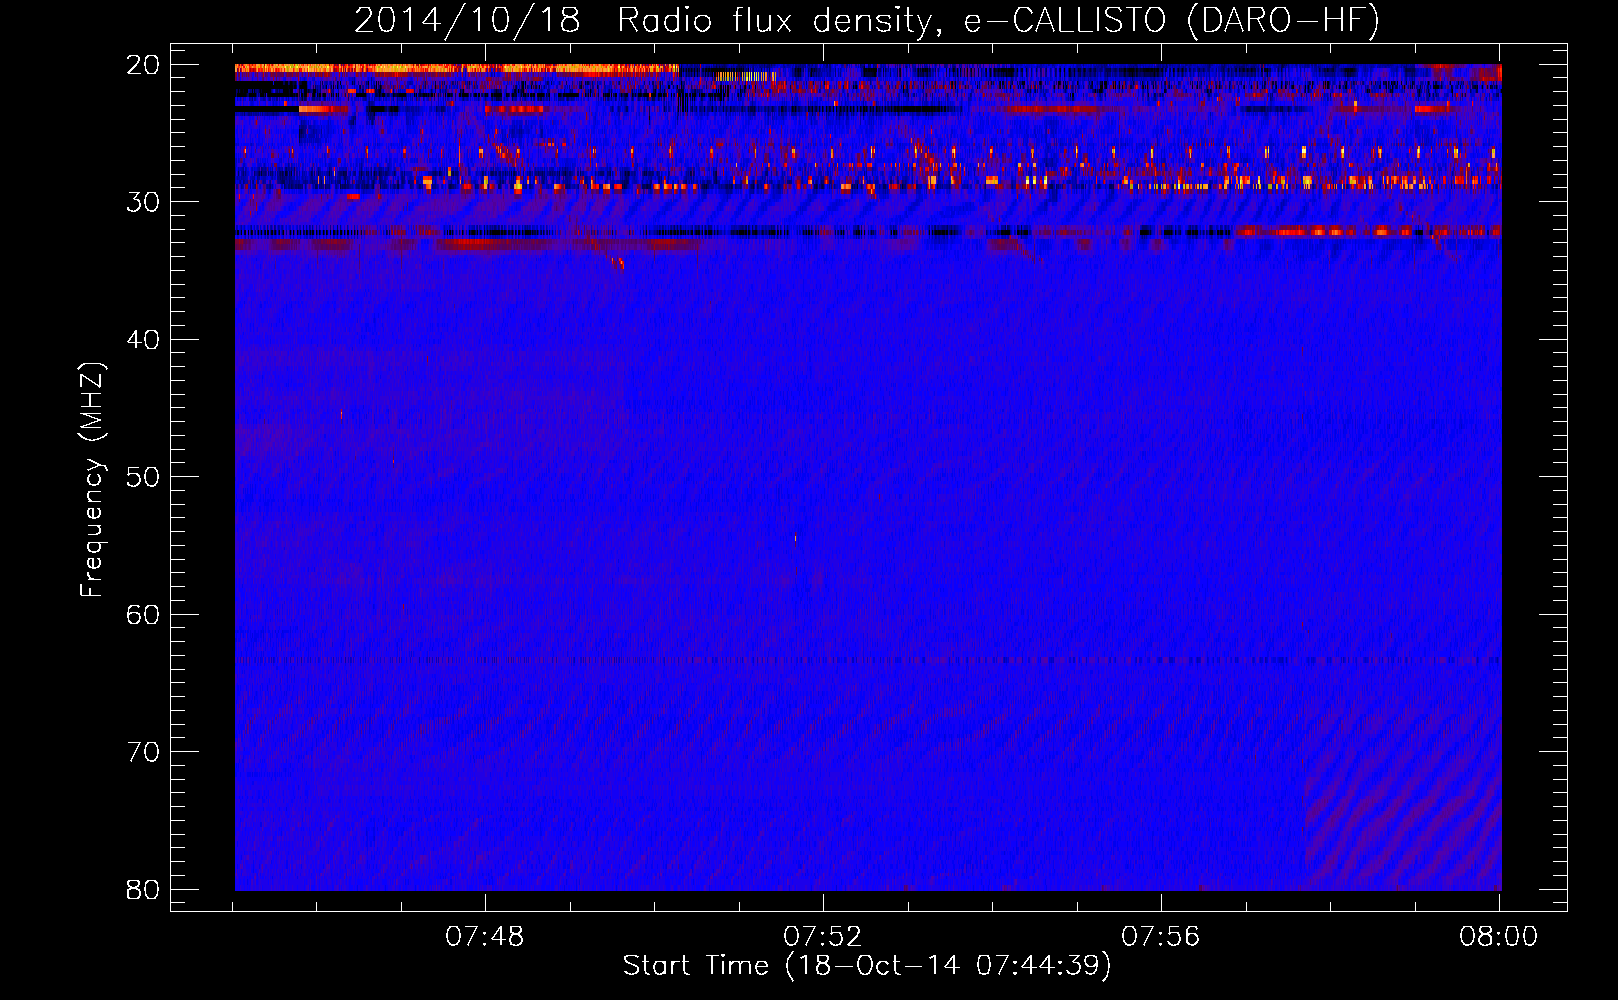Click the 20 frequency tick label
The height and width of the screenshot is (1000, 1618).
(x=143, y=65)
